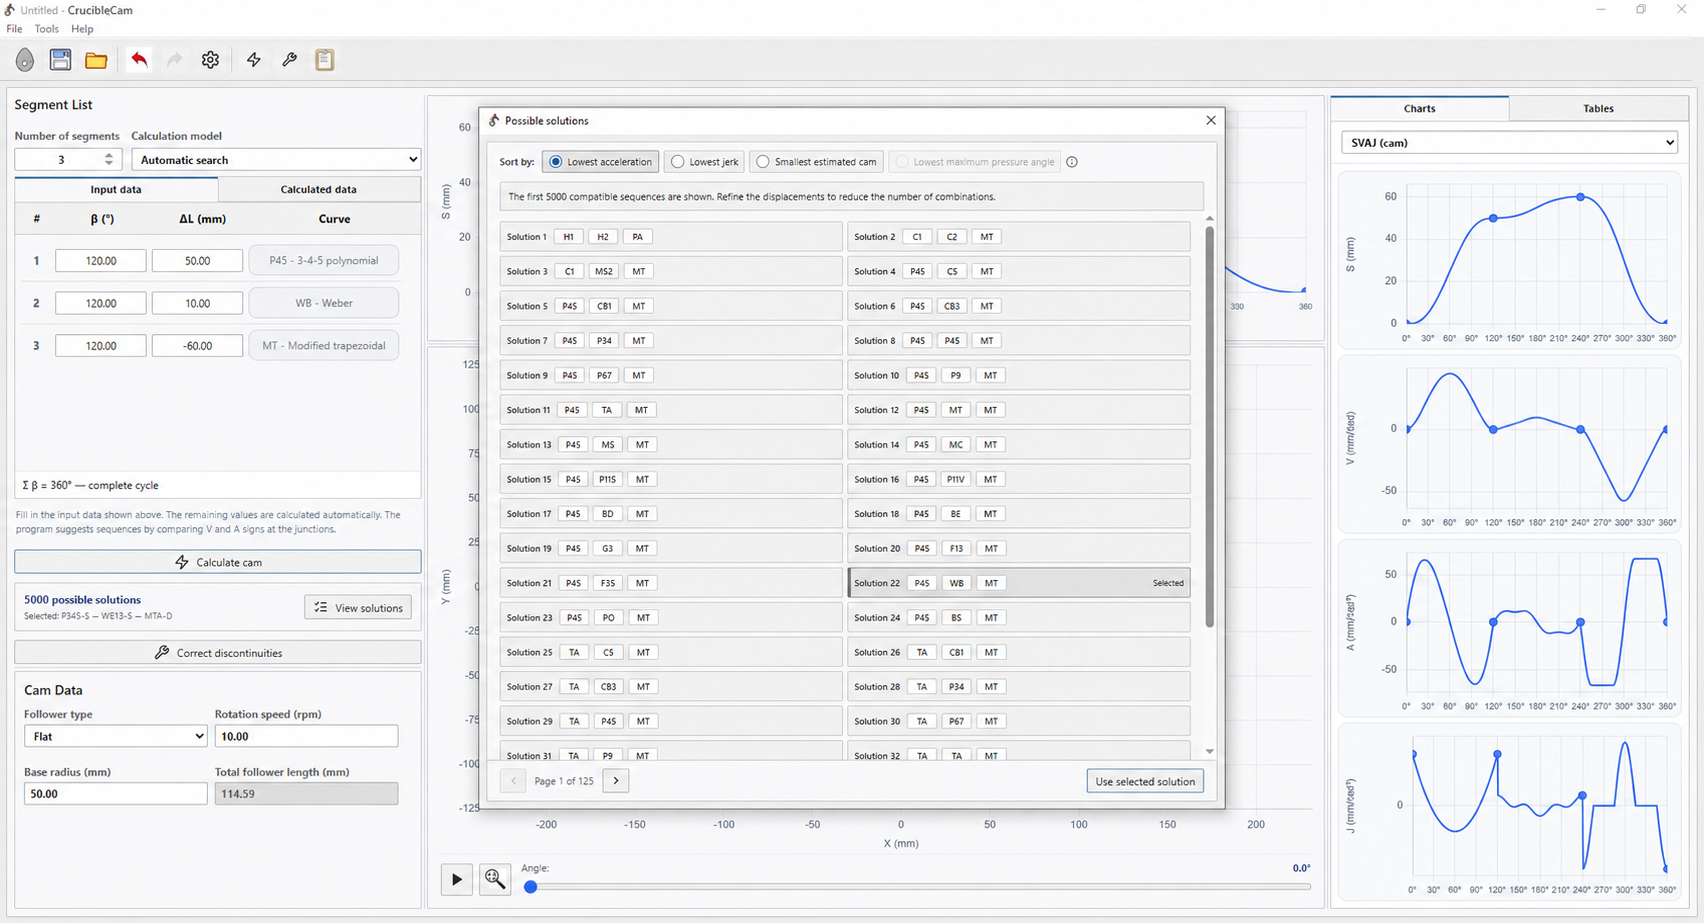Select Solution 22 row P45 WB MT
1704x923 pixels.
click(1019, 583)
